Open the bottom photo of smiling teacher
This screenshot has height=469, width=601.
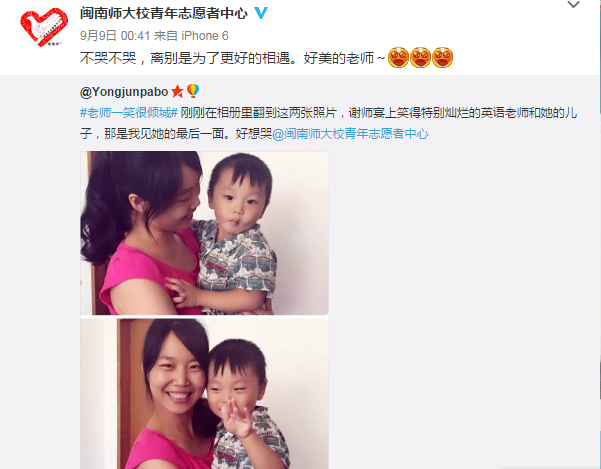click(x=204, y=394)
